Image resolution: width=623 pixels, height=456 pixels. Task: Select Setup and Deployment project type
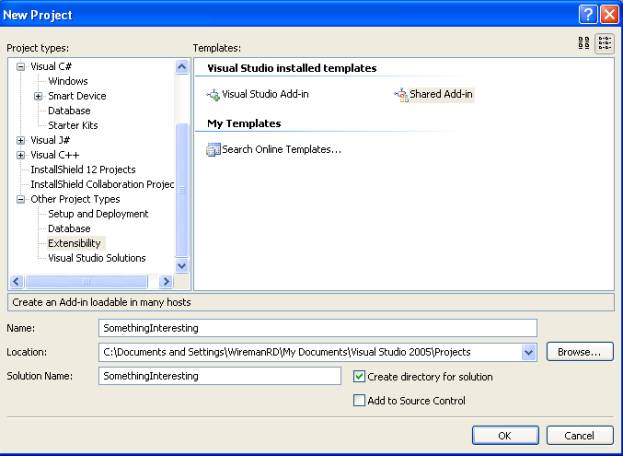point(98,213)
